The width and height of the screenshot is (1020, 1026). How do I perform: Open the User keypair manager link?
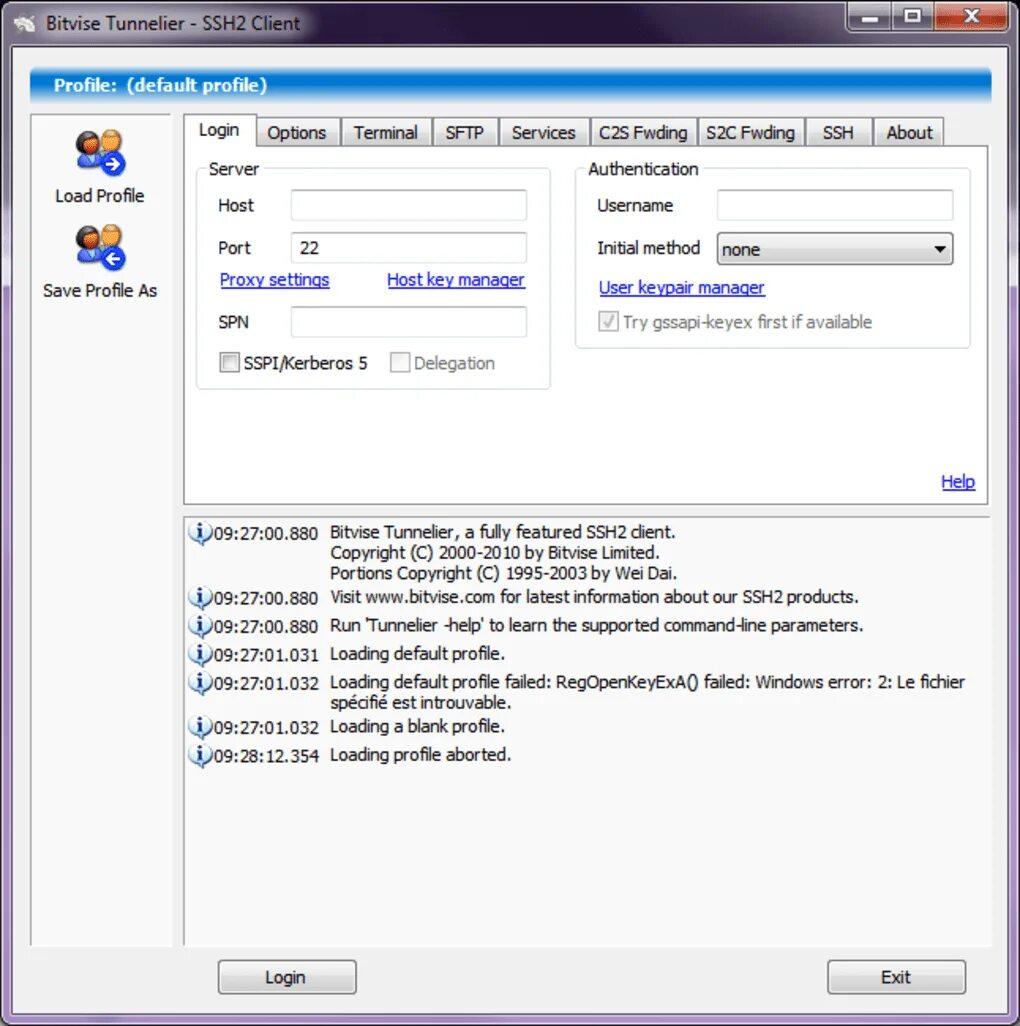click(682, 288)
